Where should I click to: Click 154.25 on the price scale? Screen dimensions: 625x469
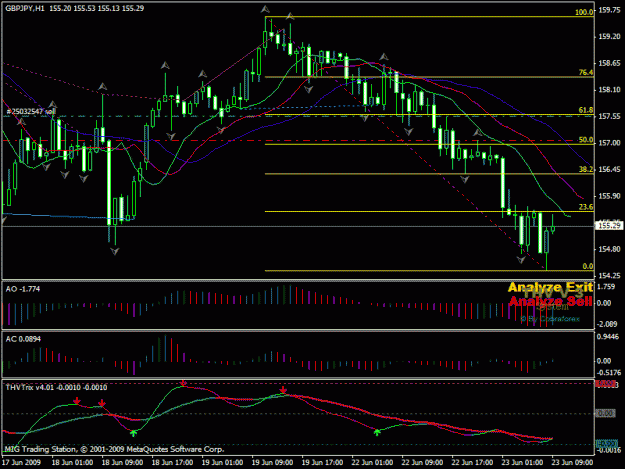(609, 276)
